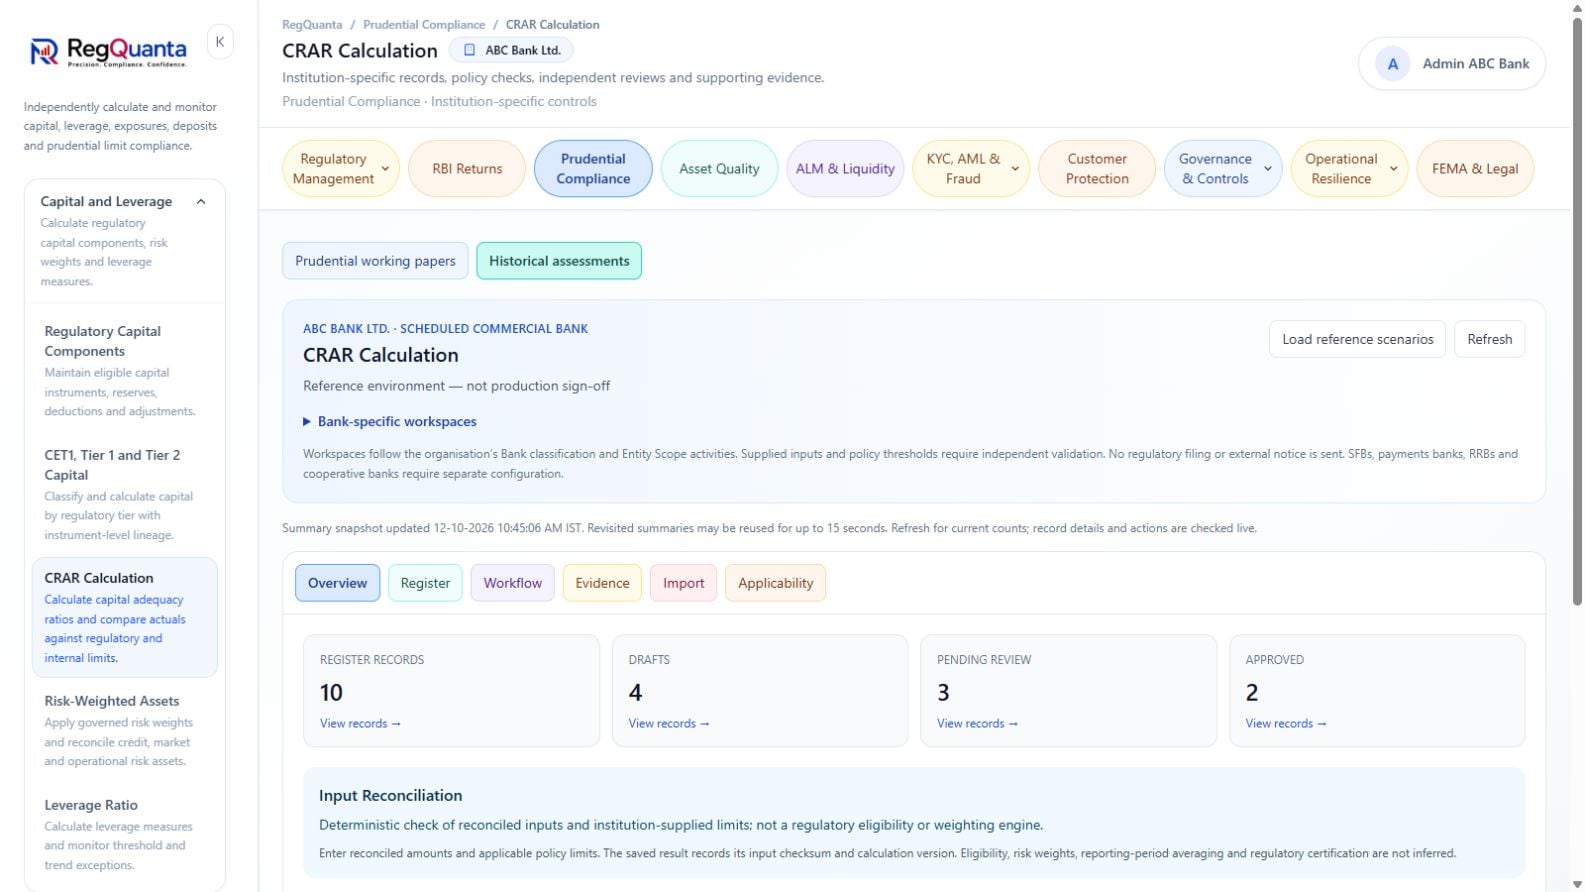View records under Approved
The height and width of the screenshot is (892, 1585).
click(x=1285, y=724)
